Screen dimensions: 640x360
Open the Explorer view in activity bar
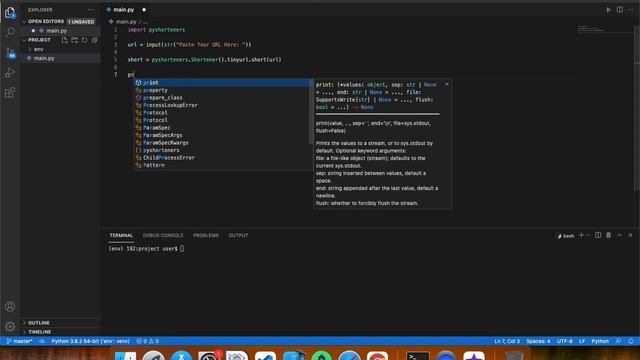[x=10, y=13]
